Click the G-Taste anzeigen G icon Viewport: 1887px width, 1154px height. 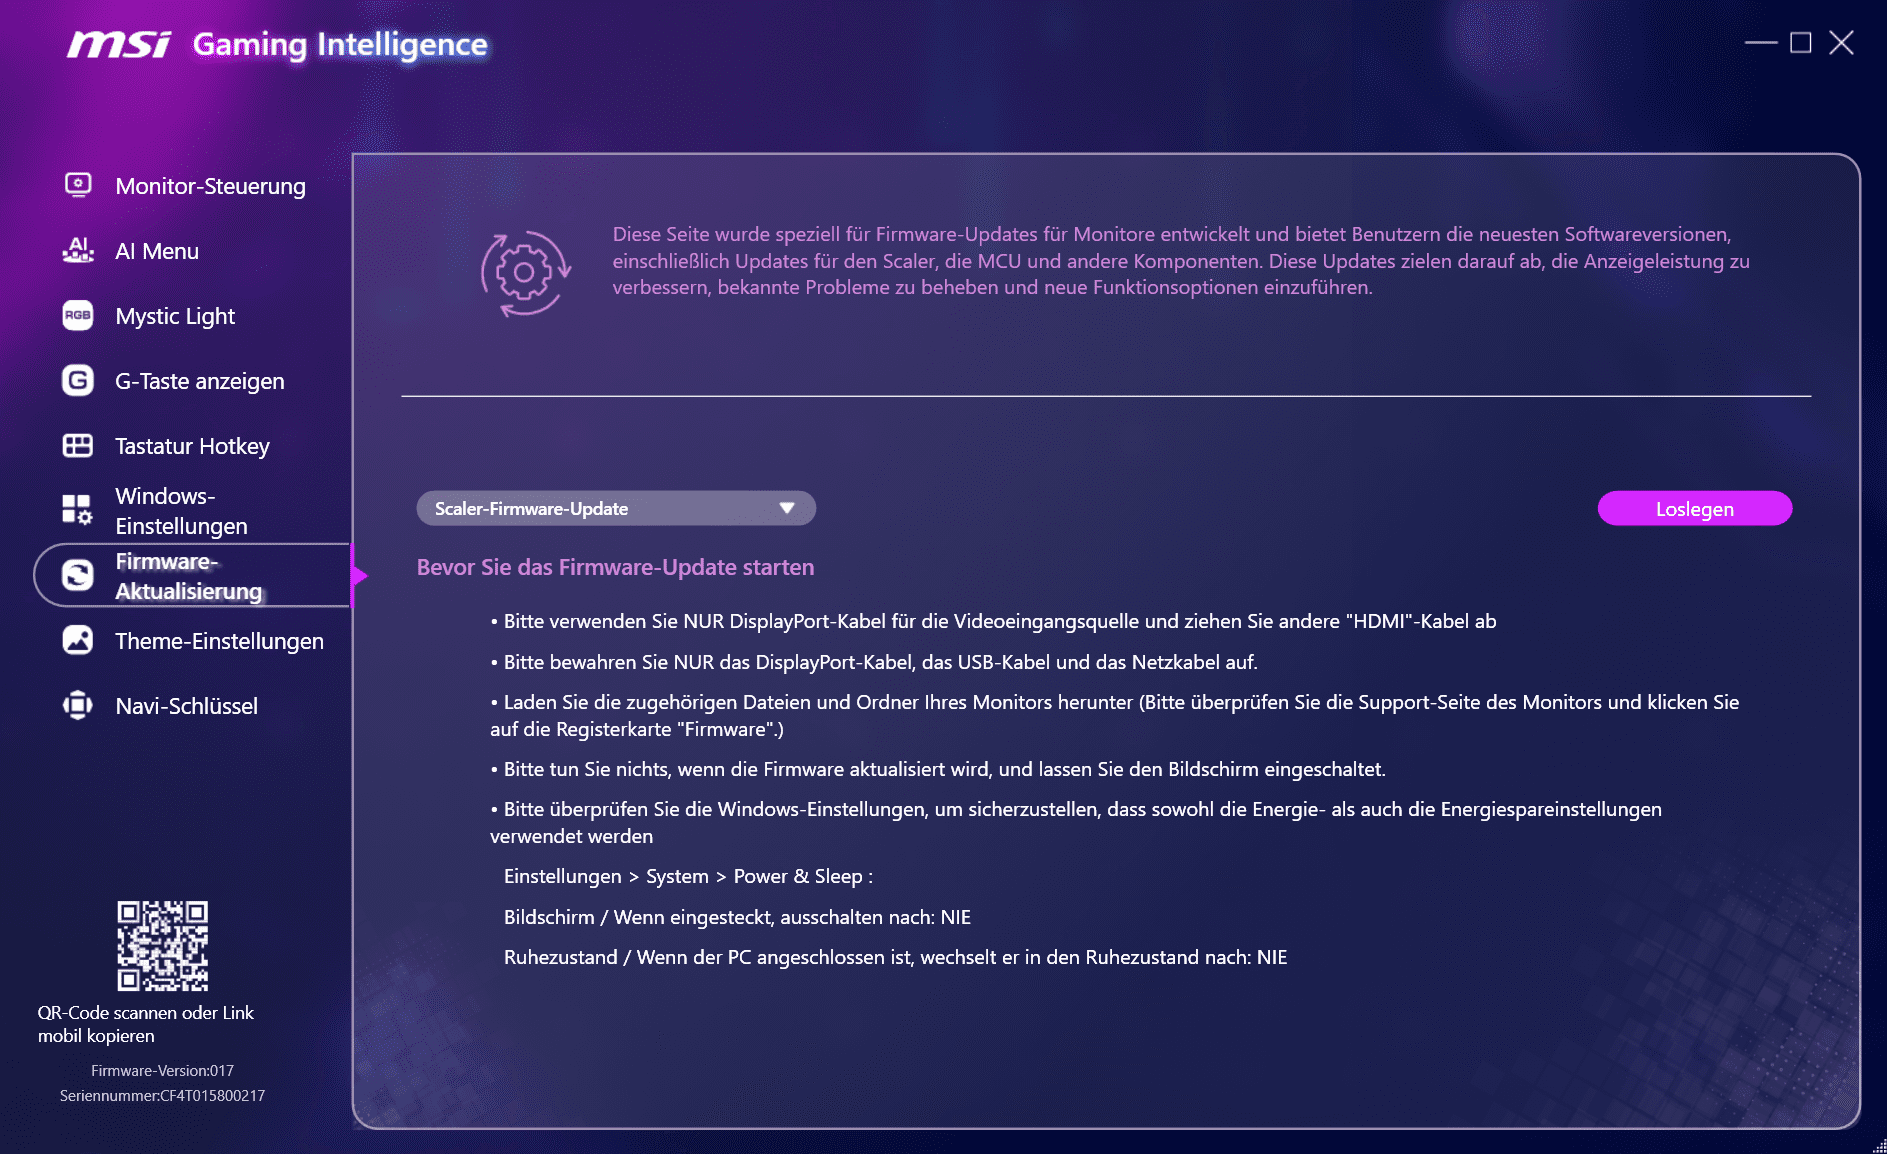[78, 380]
